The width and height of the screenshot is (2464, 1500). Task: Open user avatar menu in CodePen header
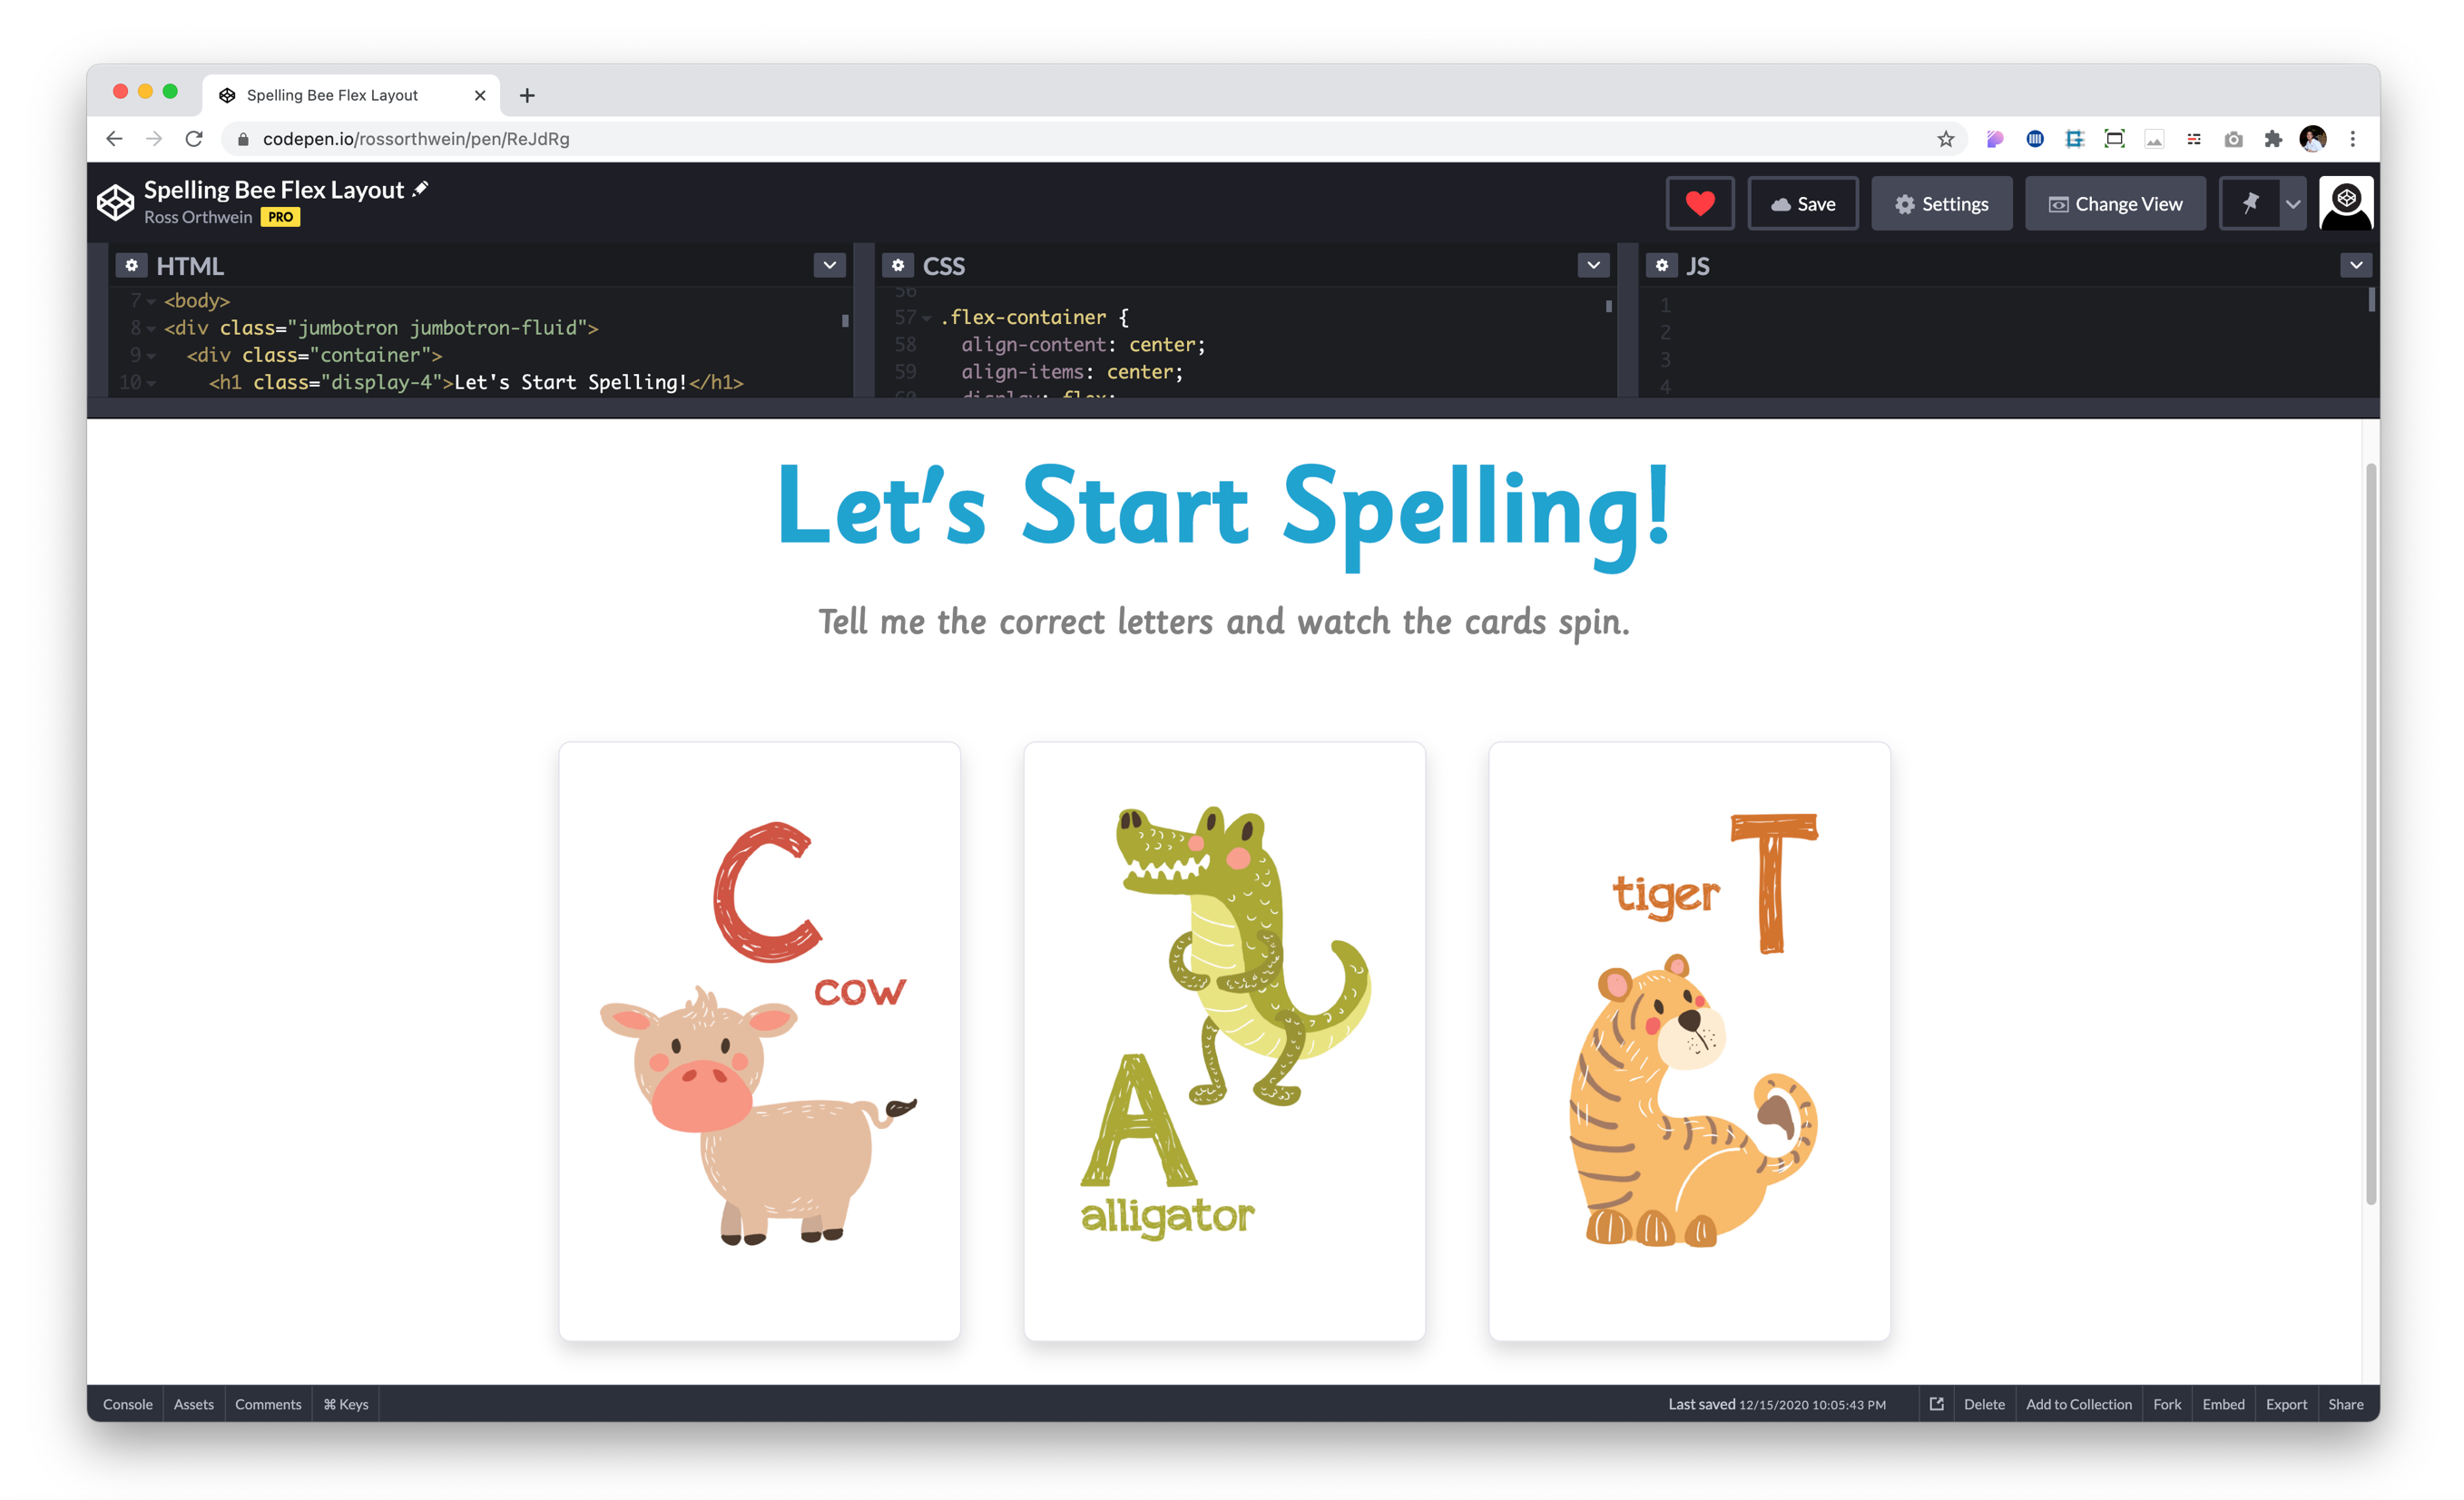[x=2346, y=204]
